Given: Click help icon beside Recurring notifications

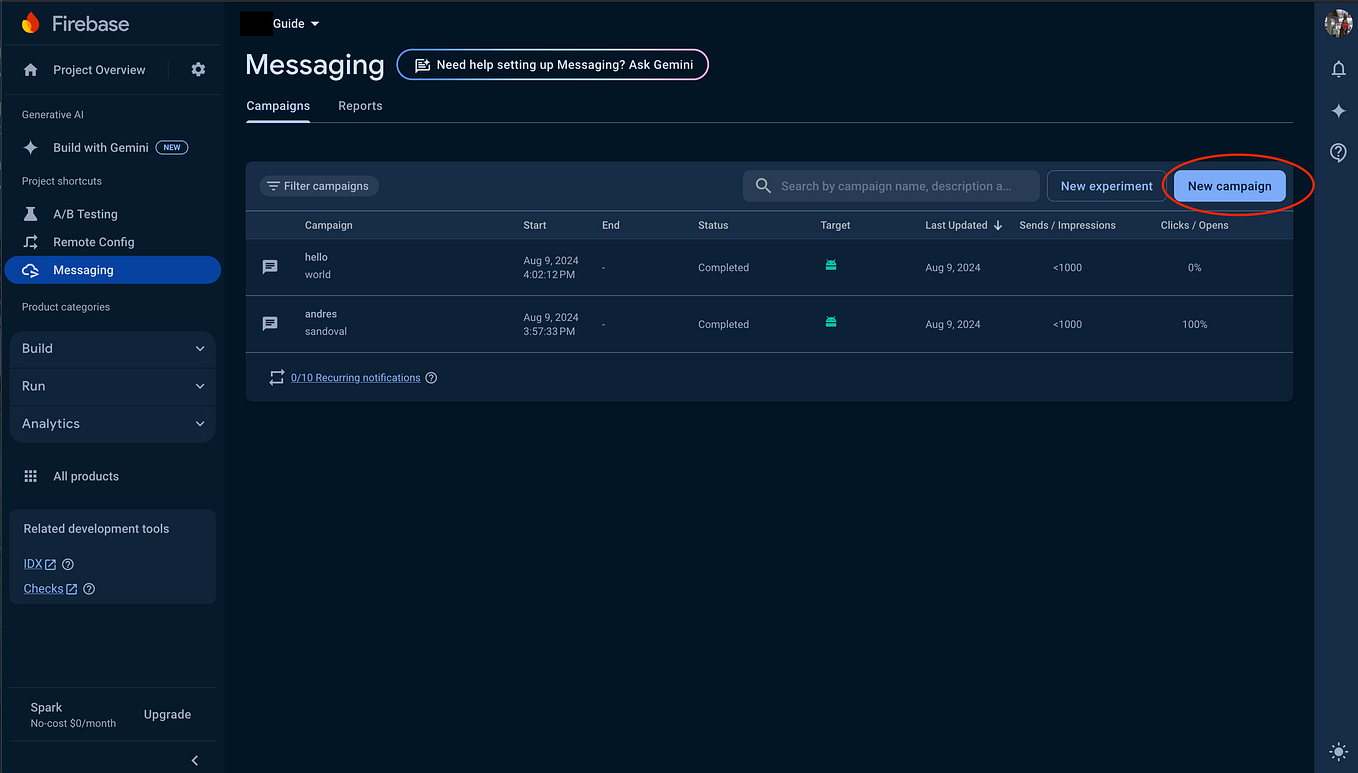Looking at the screenshot, I should (431, 378).
